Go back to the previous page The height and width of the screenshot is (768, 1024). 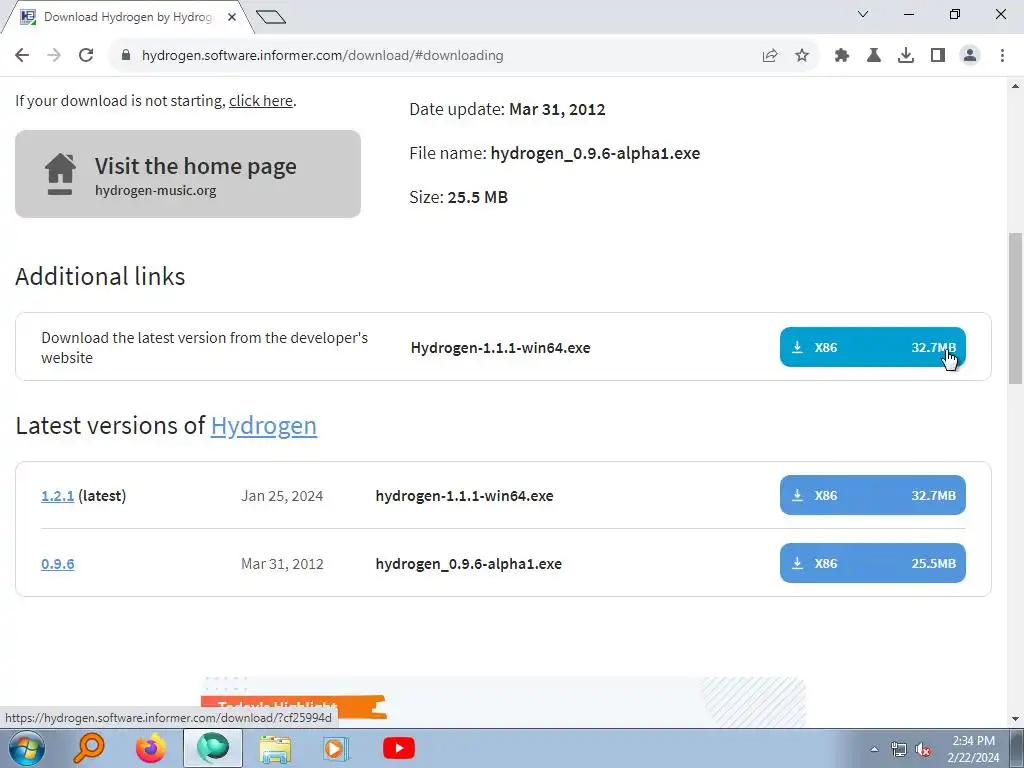(x=22, y=56)
